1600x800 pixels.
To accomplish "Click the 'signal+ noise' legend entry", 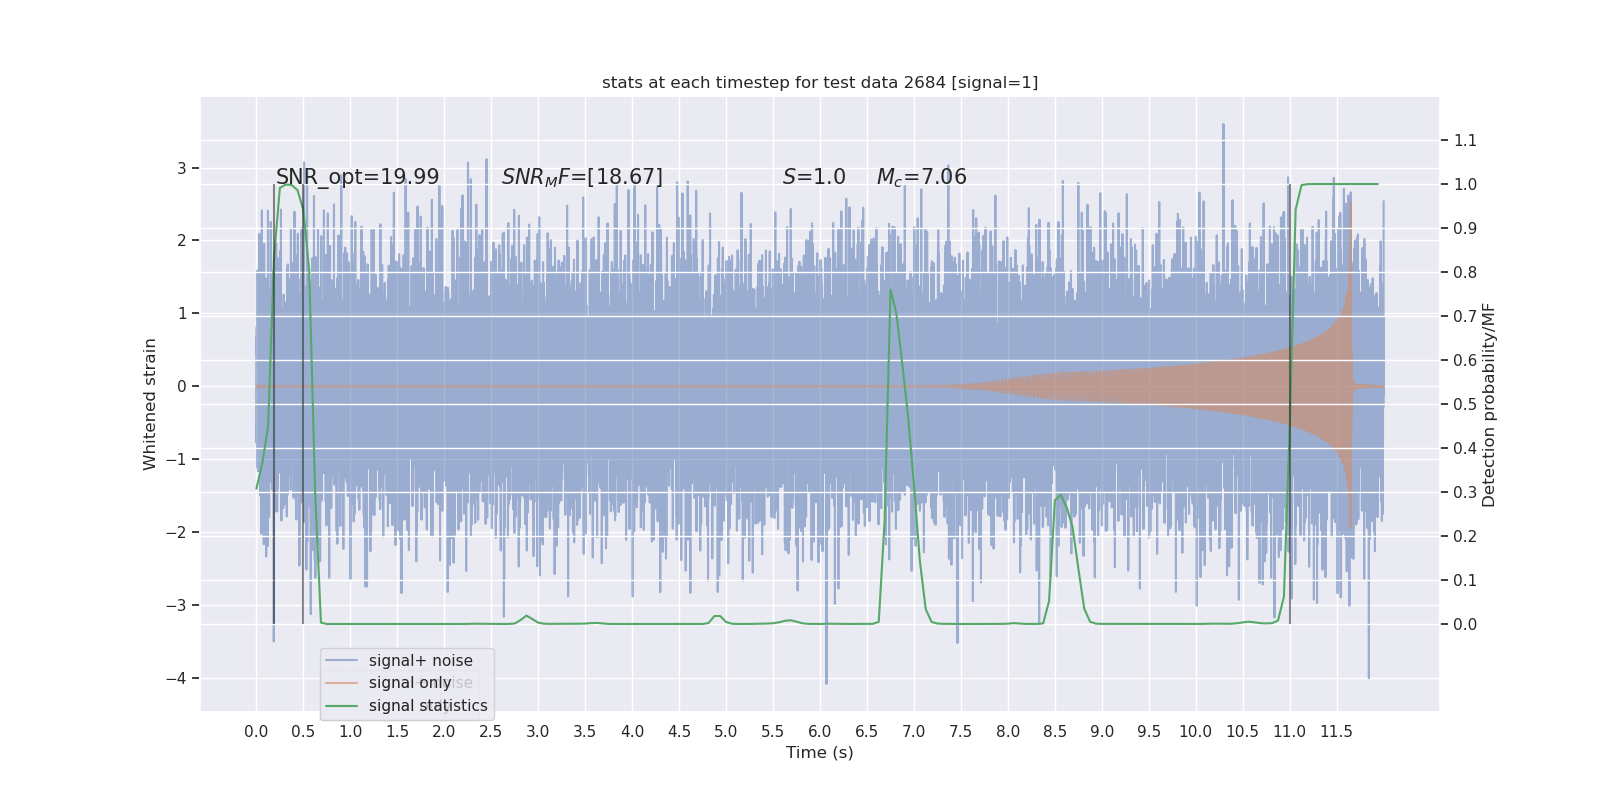I will 421,661.
